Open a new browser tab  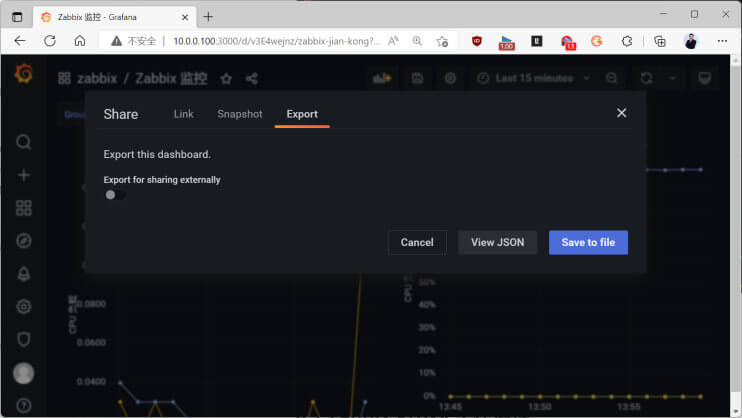coord(208,17)
